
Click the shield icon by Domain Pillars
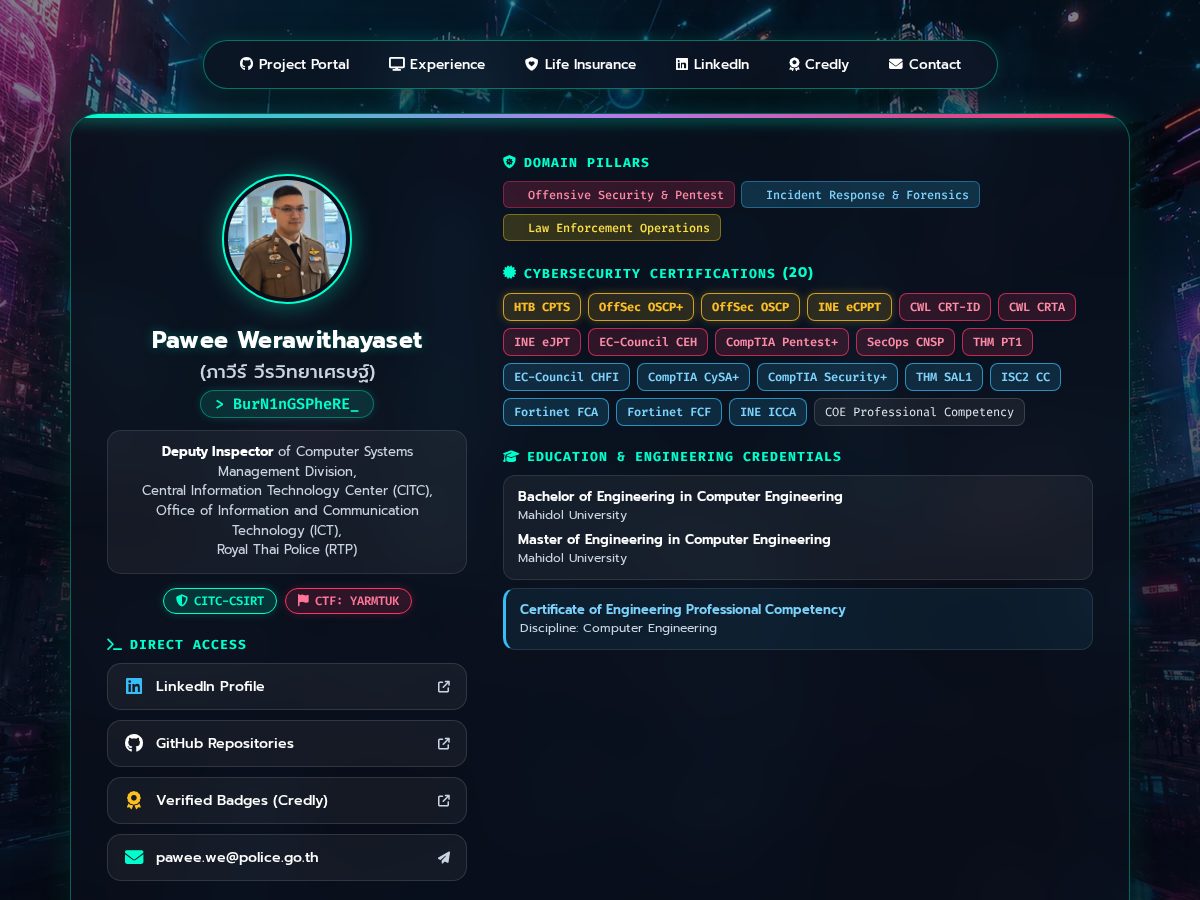(510, 162)
